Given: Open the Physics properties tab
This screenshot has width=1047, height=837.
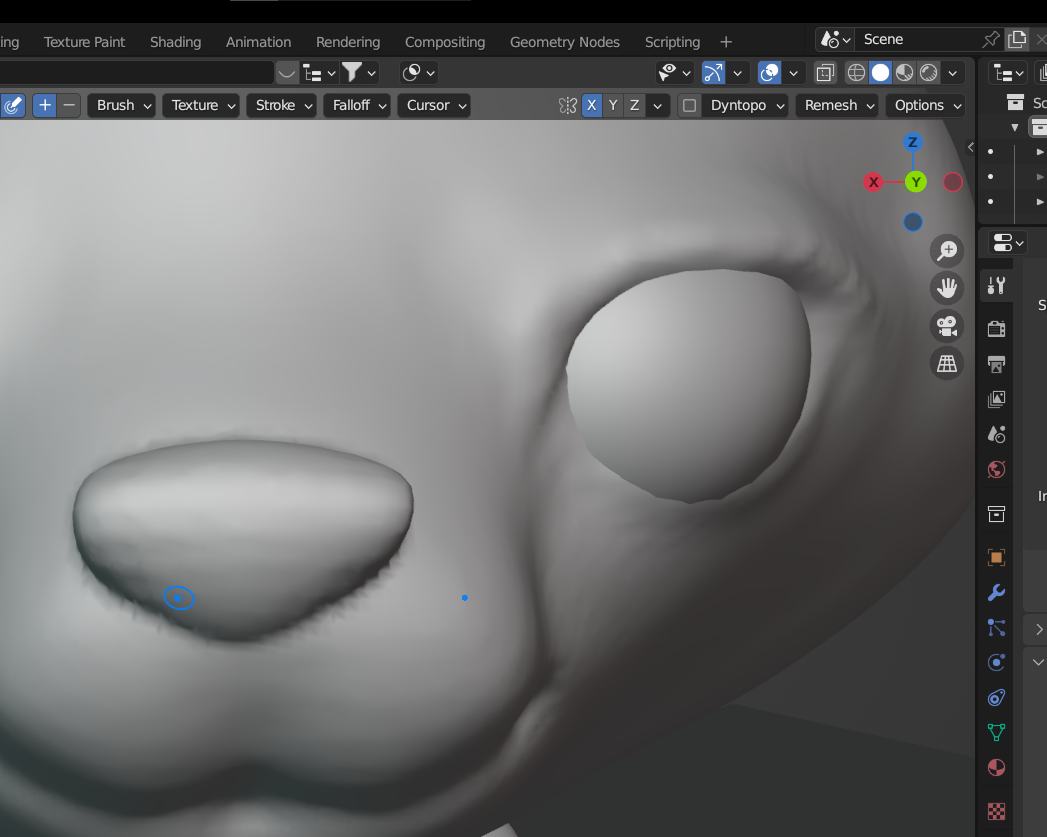Looking at the screenshot, I should click(x=996, y=662).
